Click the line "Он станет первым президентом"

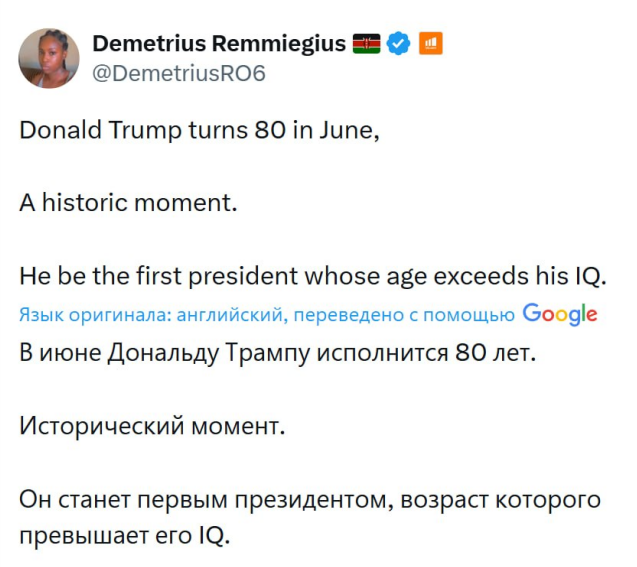[x=310, y=499]
